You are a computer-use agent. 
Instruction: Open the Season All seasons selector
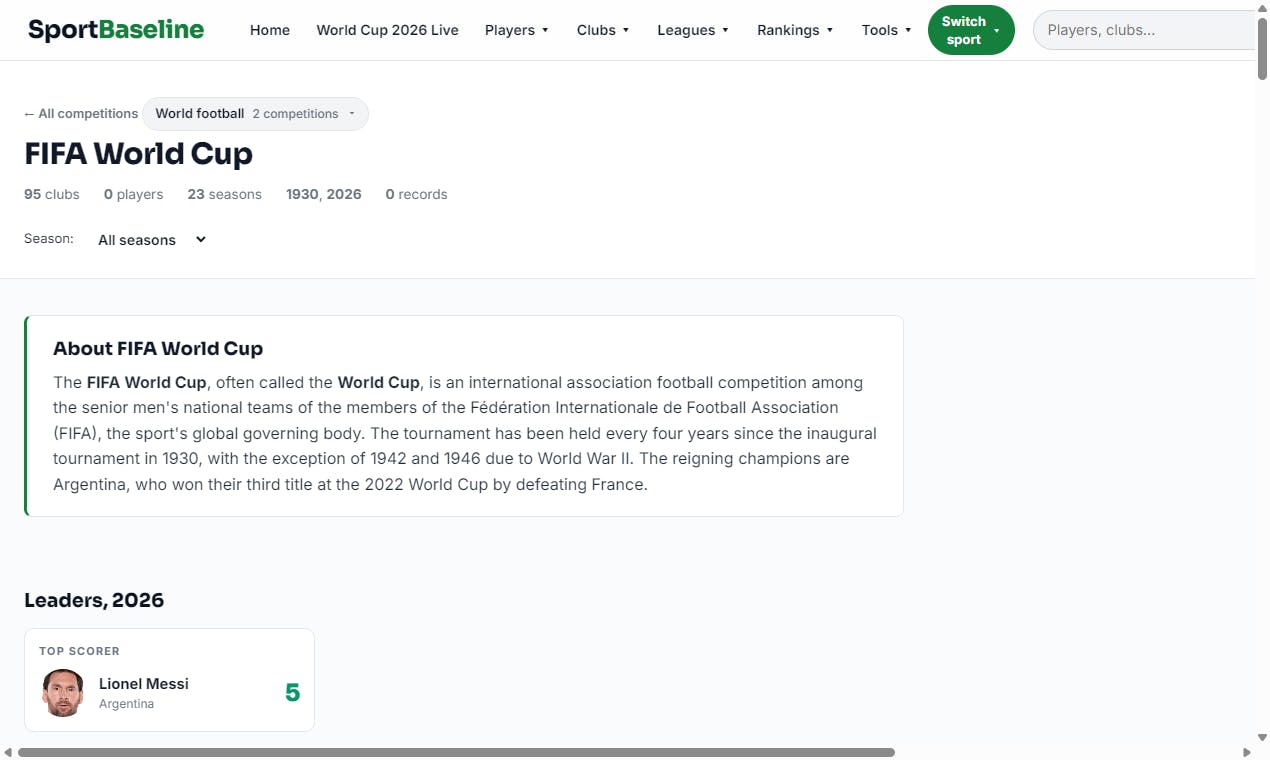point(152,240)
